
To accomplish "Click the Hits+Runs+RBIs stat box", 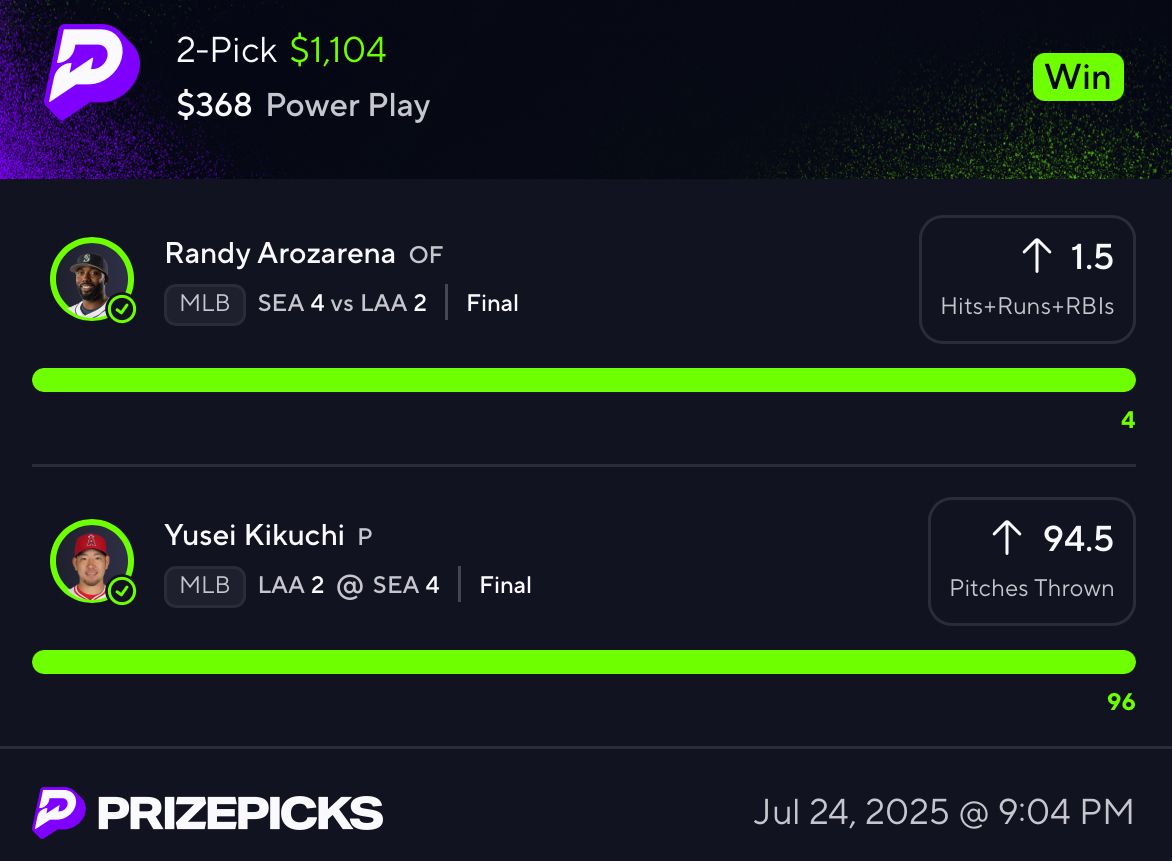I will (1027, 280).
